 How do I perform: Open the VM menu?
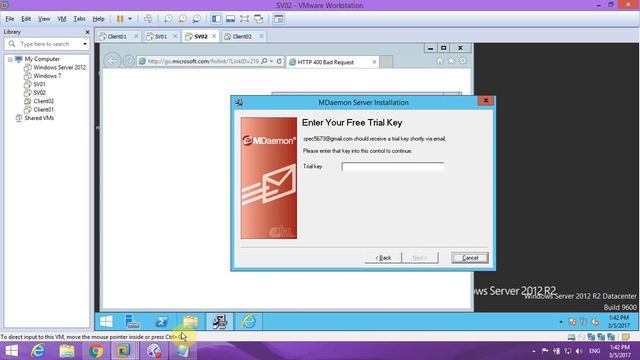pos(62,19)
